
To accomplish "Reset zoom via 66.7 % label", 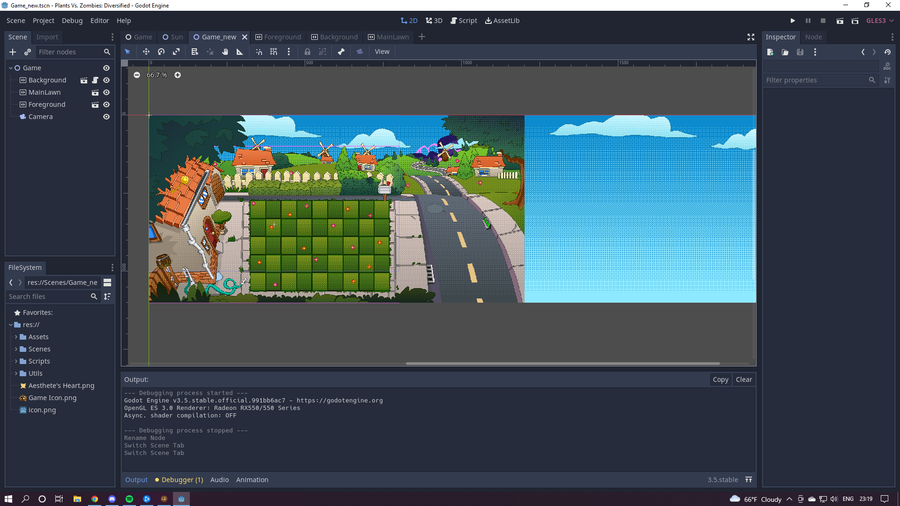I will 157,75.
